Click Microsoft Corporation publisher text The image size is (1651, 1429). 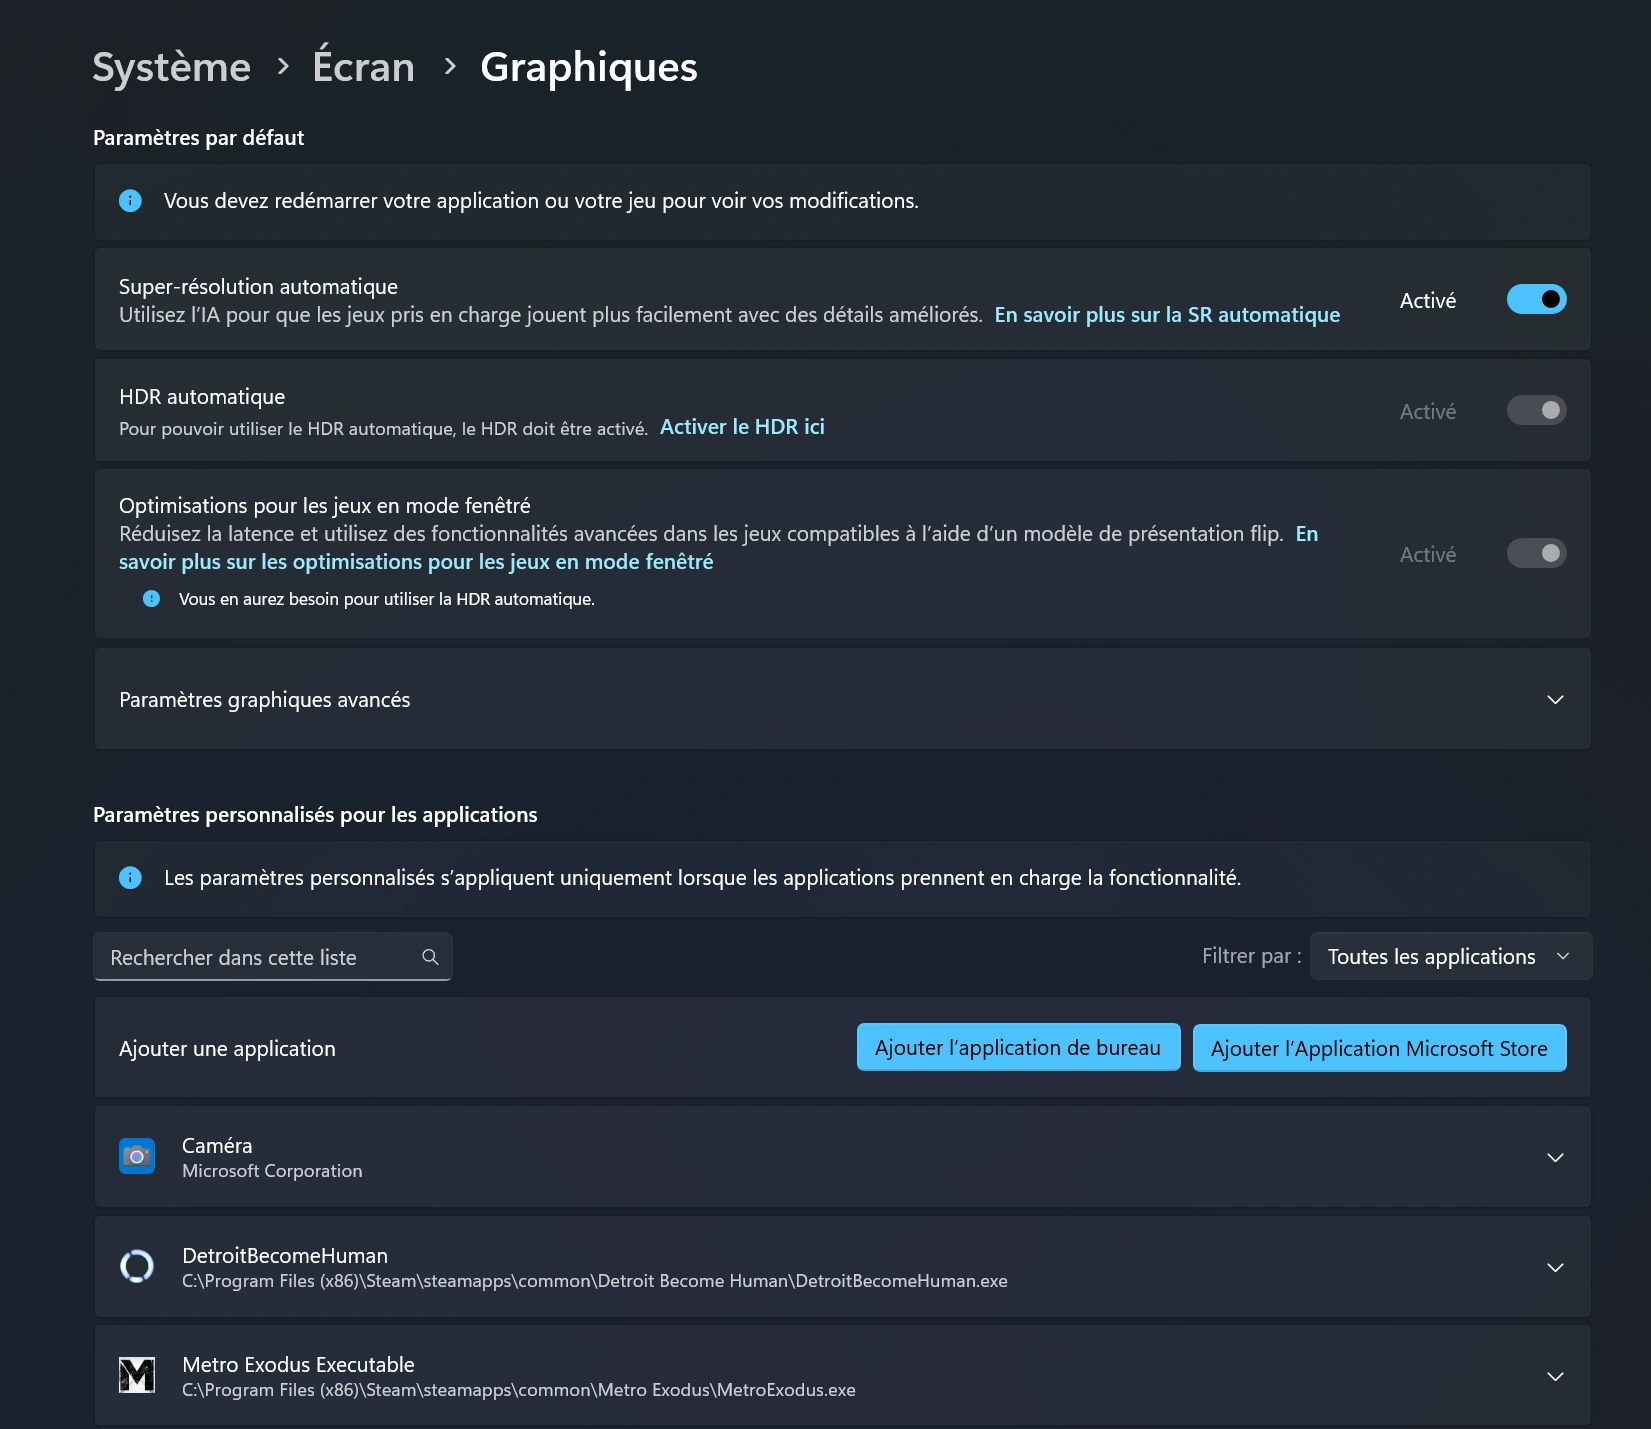point(272,1171)
